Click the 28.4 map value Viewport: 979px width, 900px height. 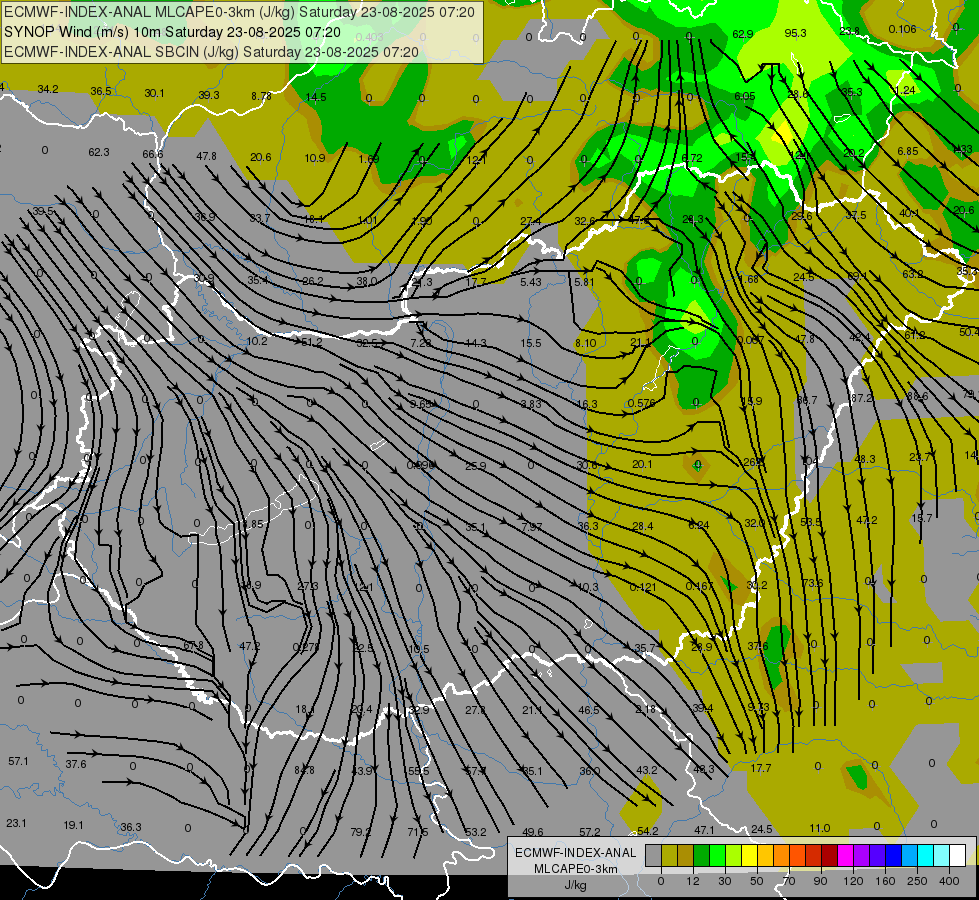pyautogui.click(x=642, y=526)
